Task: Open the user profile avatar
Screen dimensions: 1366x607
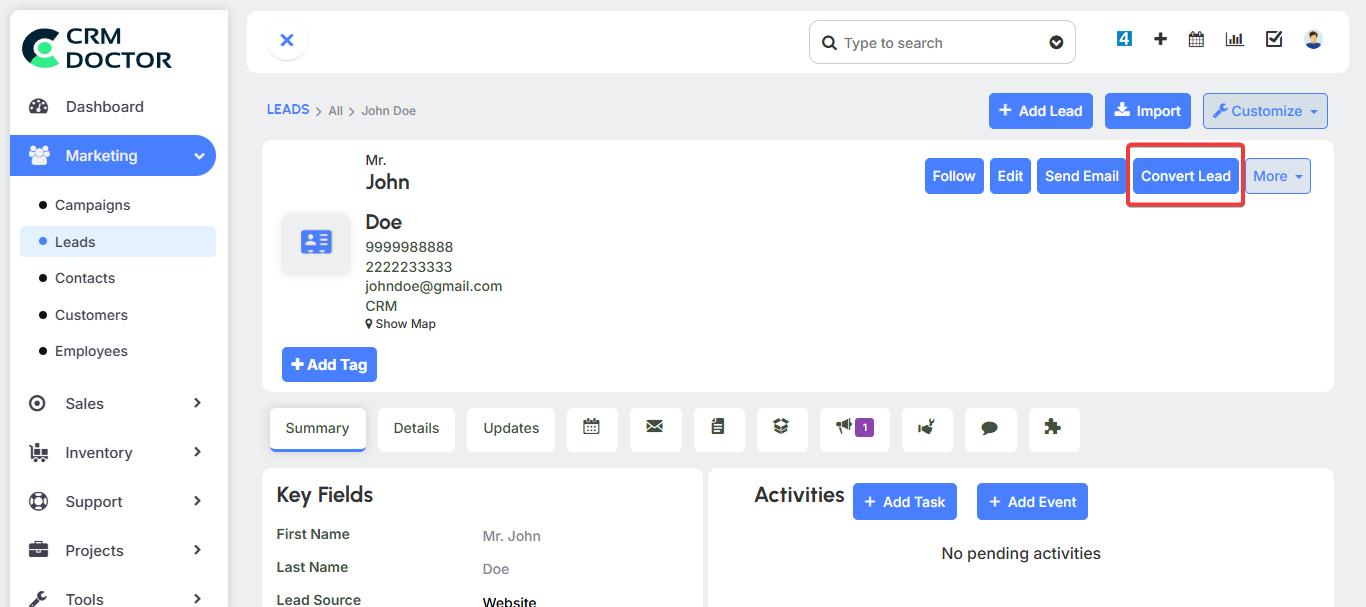Action: [1313, 39]
